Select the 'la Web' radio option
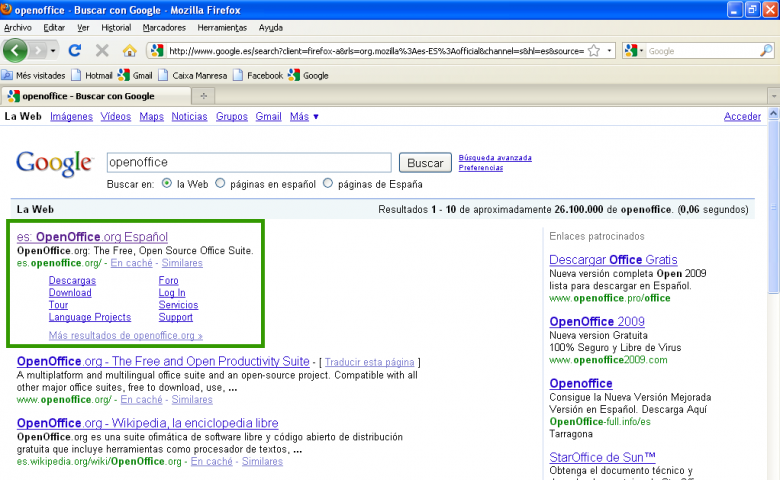 (167, 184)
